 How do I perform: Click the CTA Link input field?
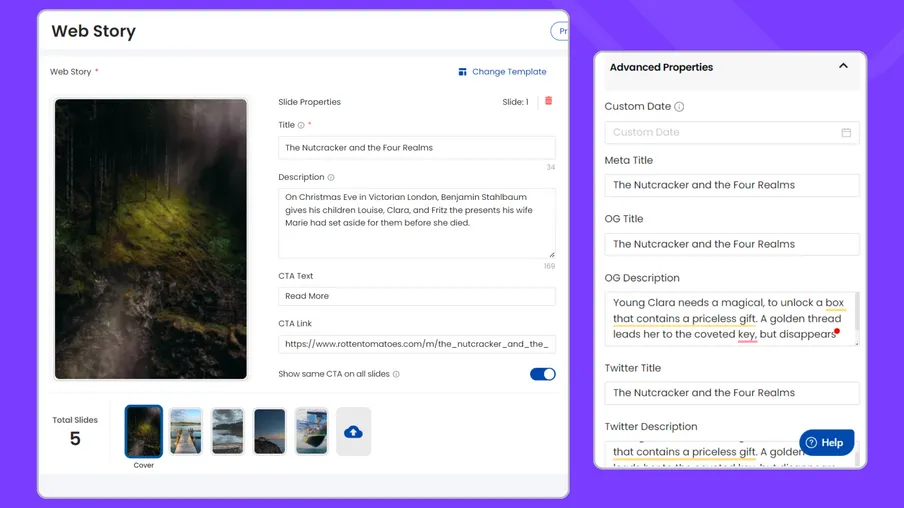click(x=416, y=344)
